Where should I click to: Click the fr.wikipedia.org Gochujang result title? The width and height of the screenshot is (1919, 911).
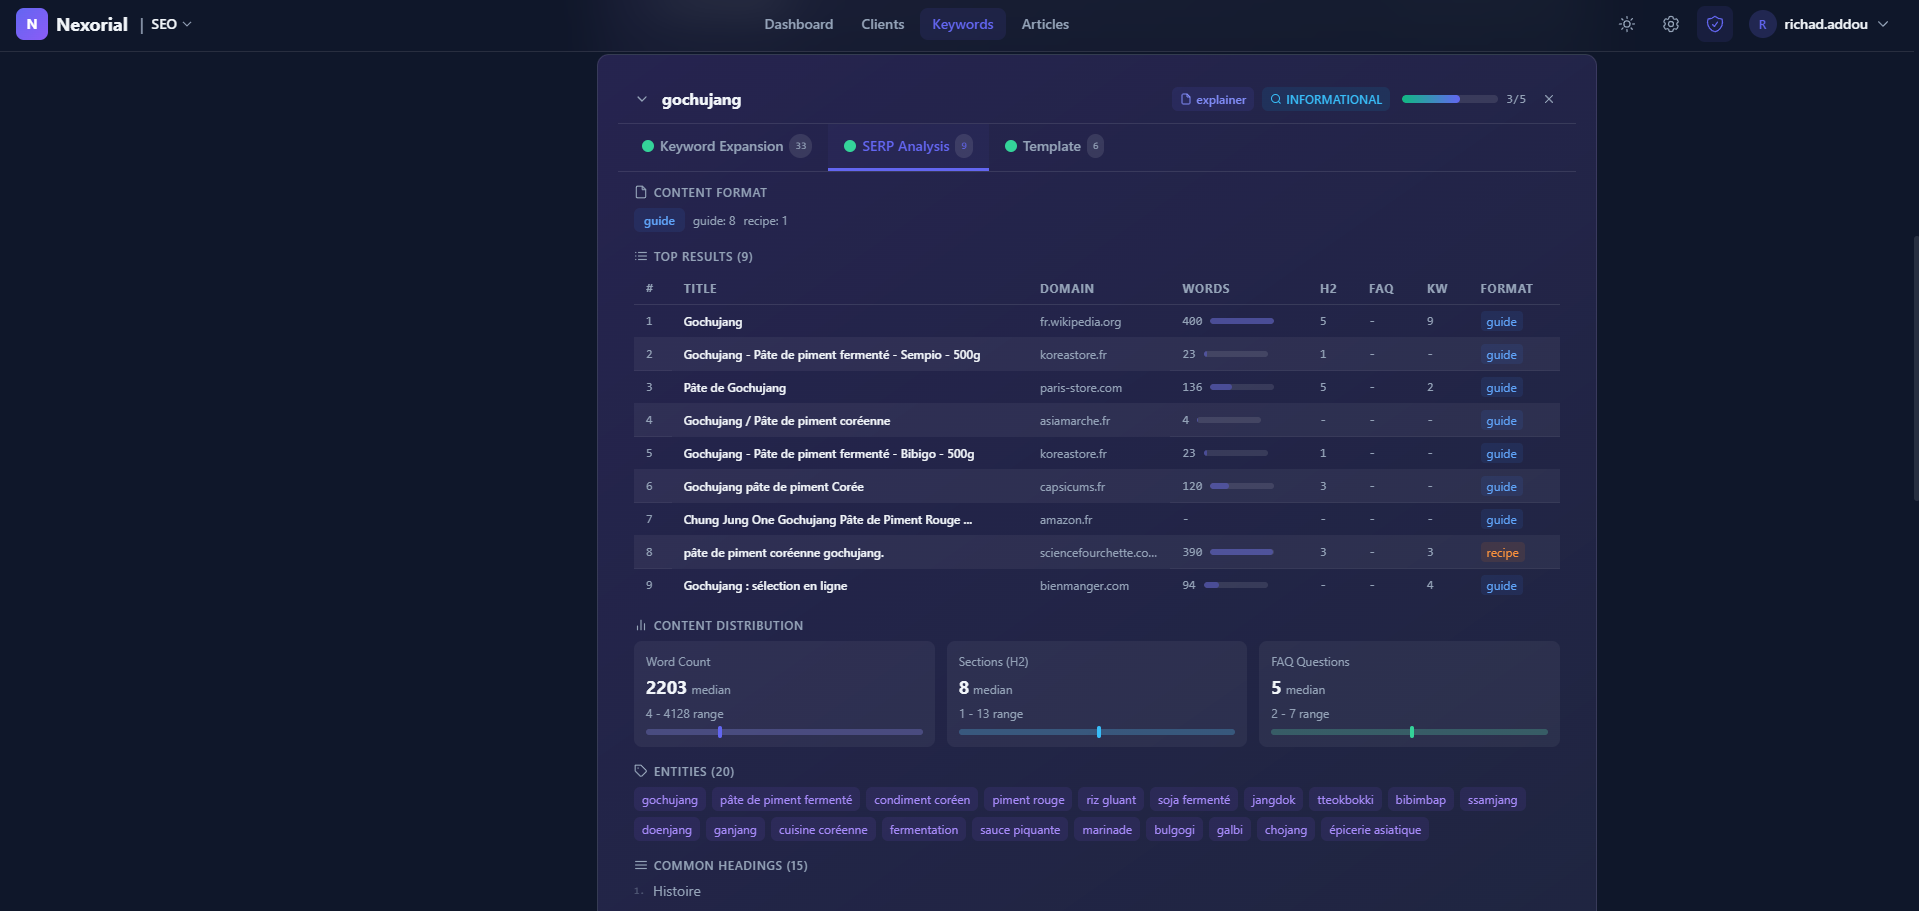click(x=713, y=322)
